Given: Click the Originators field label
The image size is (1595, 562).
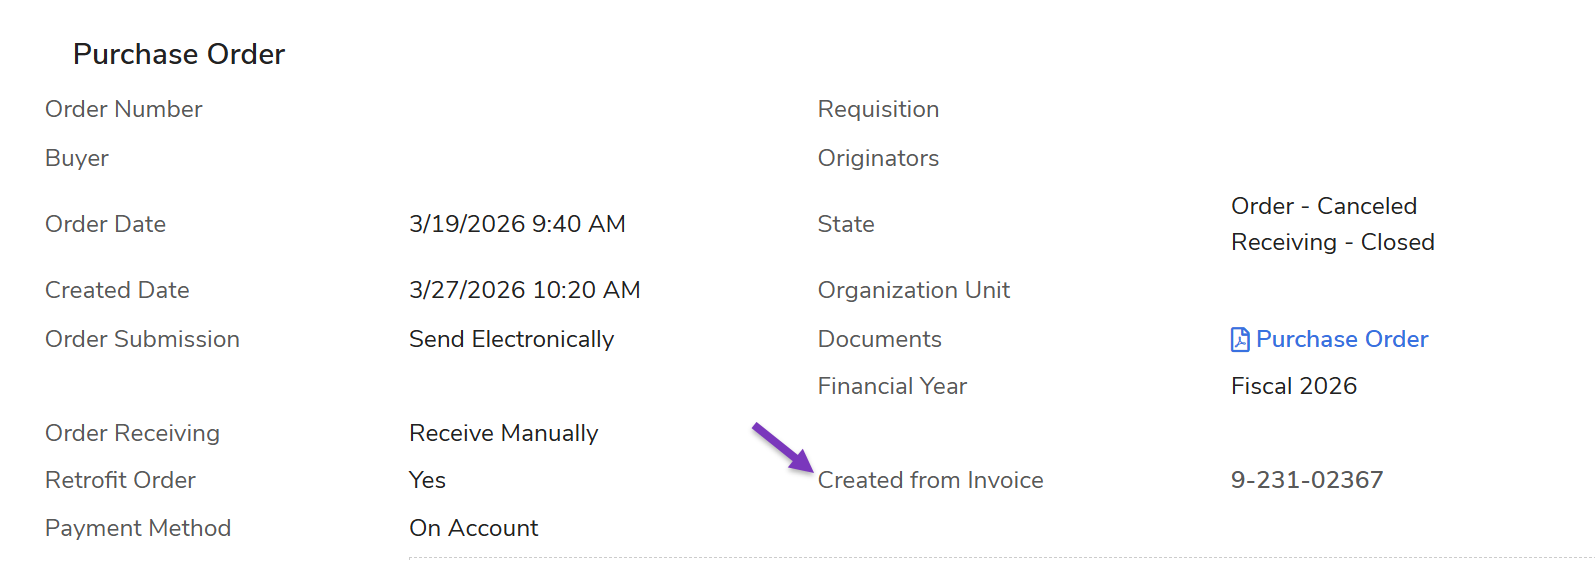Looking at the screenshot, I should click(878, 158).
